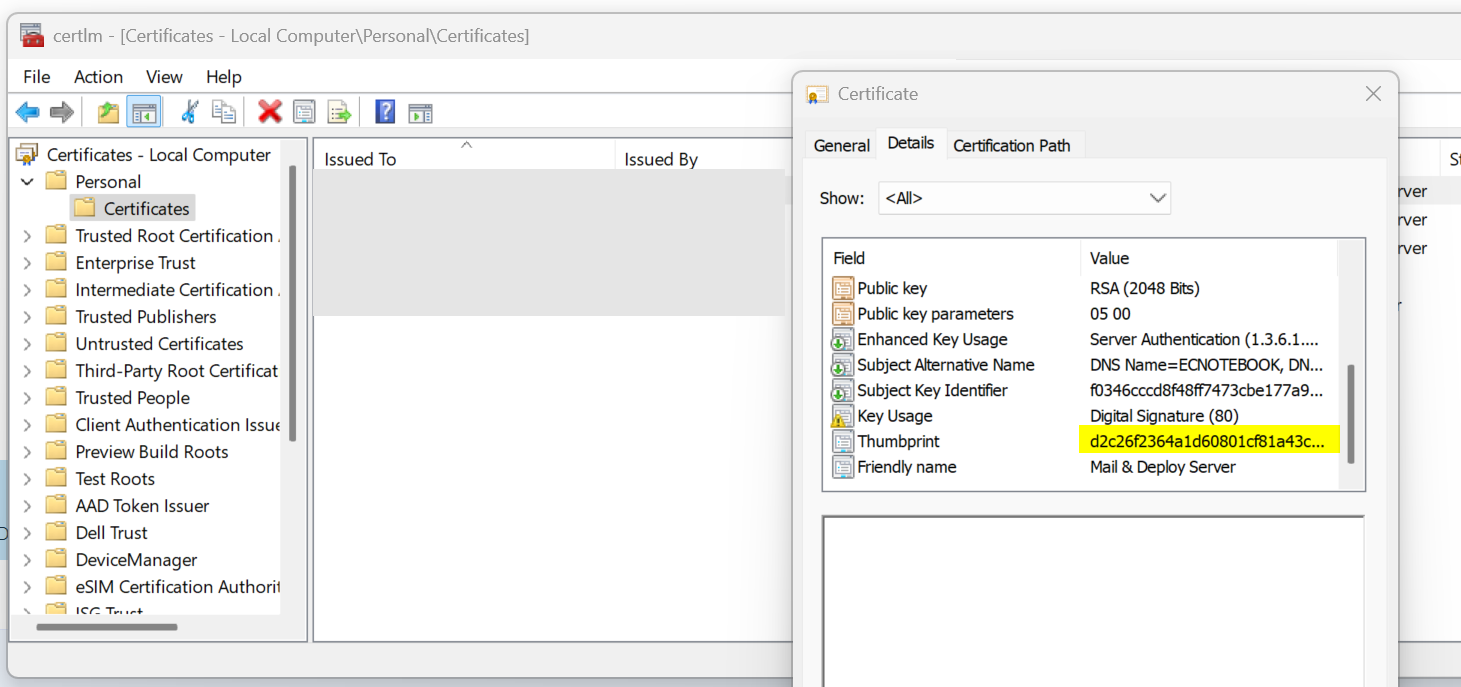Image resolution: width=1461 pixels, height=687 pixels.
Task: Close the Certificate dialog
Action: pyautogui.click(x=1373, y=94)
